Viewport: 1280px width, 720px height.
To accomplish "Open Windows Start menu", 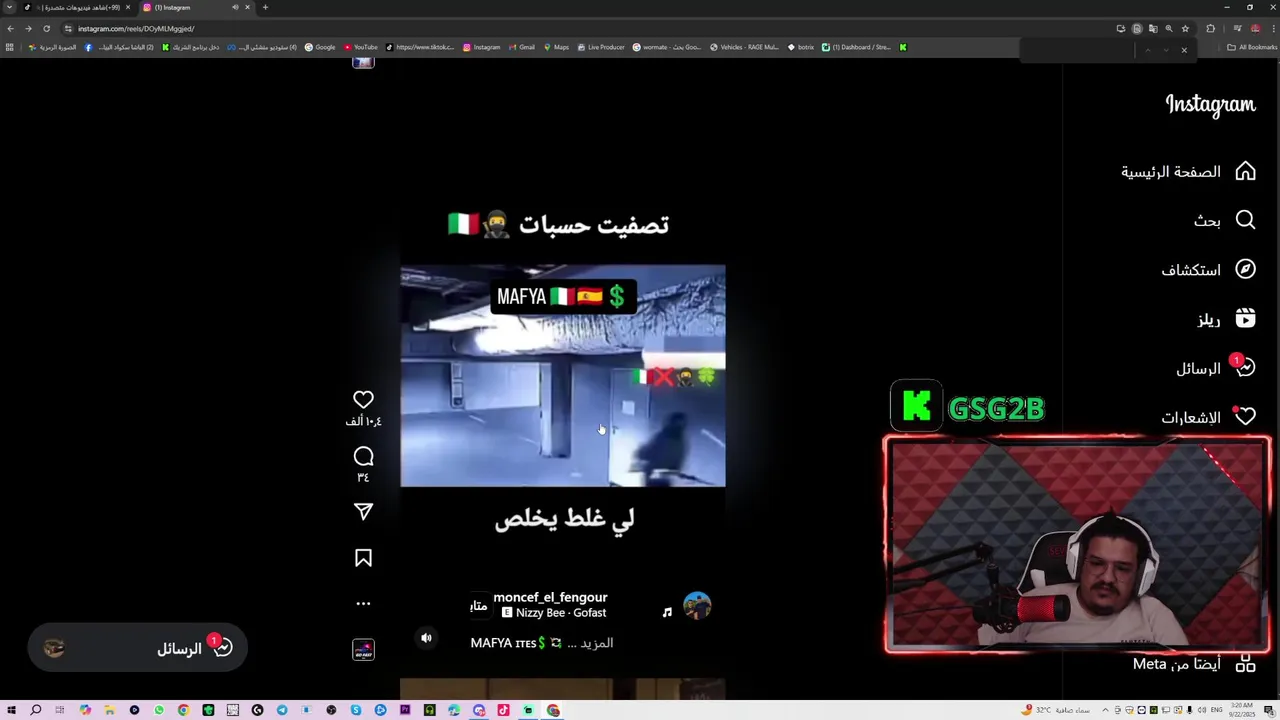I will 11,710.
